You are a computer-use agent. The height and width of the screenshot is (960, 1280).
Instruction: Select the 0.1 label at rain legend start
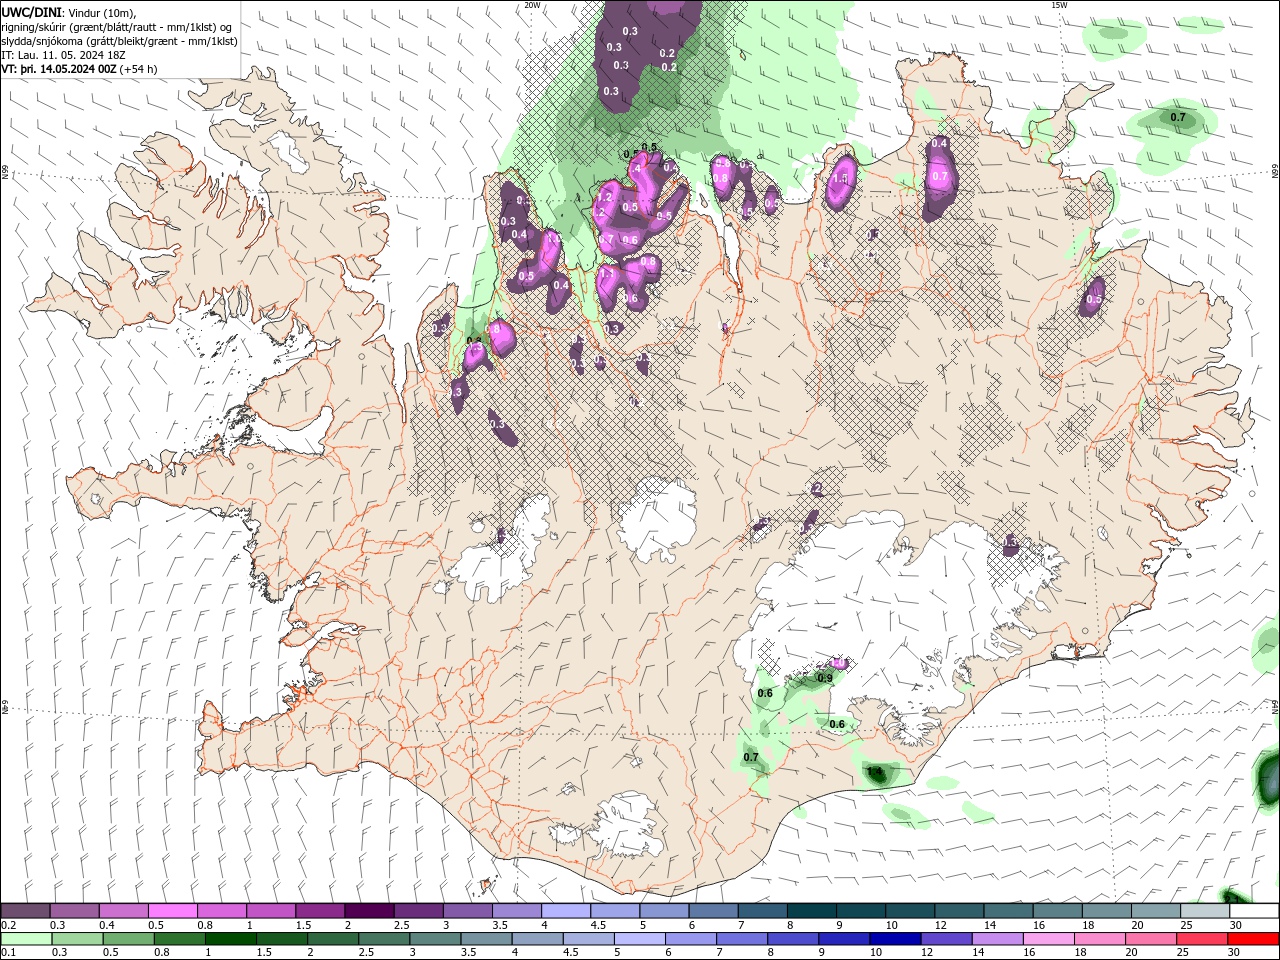[8, 953]
